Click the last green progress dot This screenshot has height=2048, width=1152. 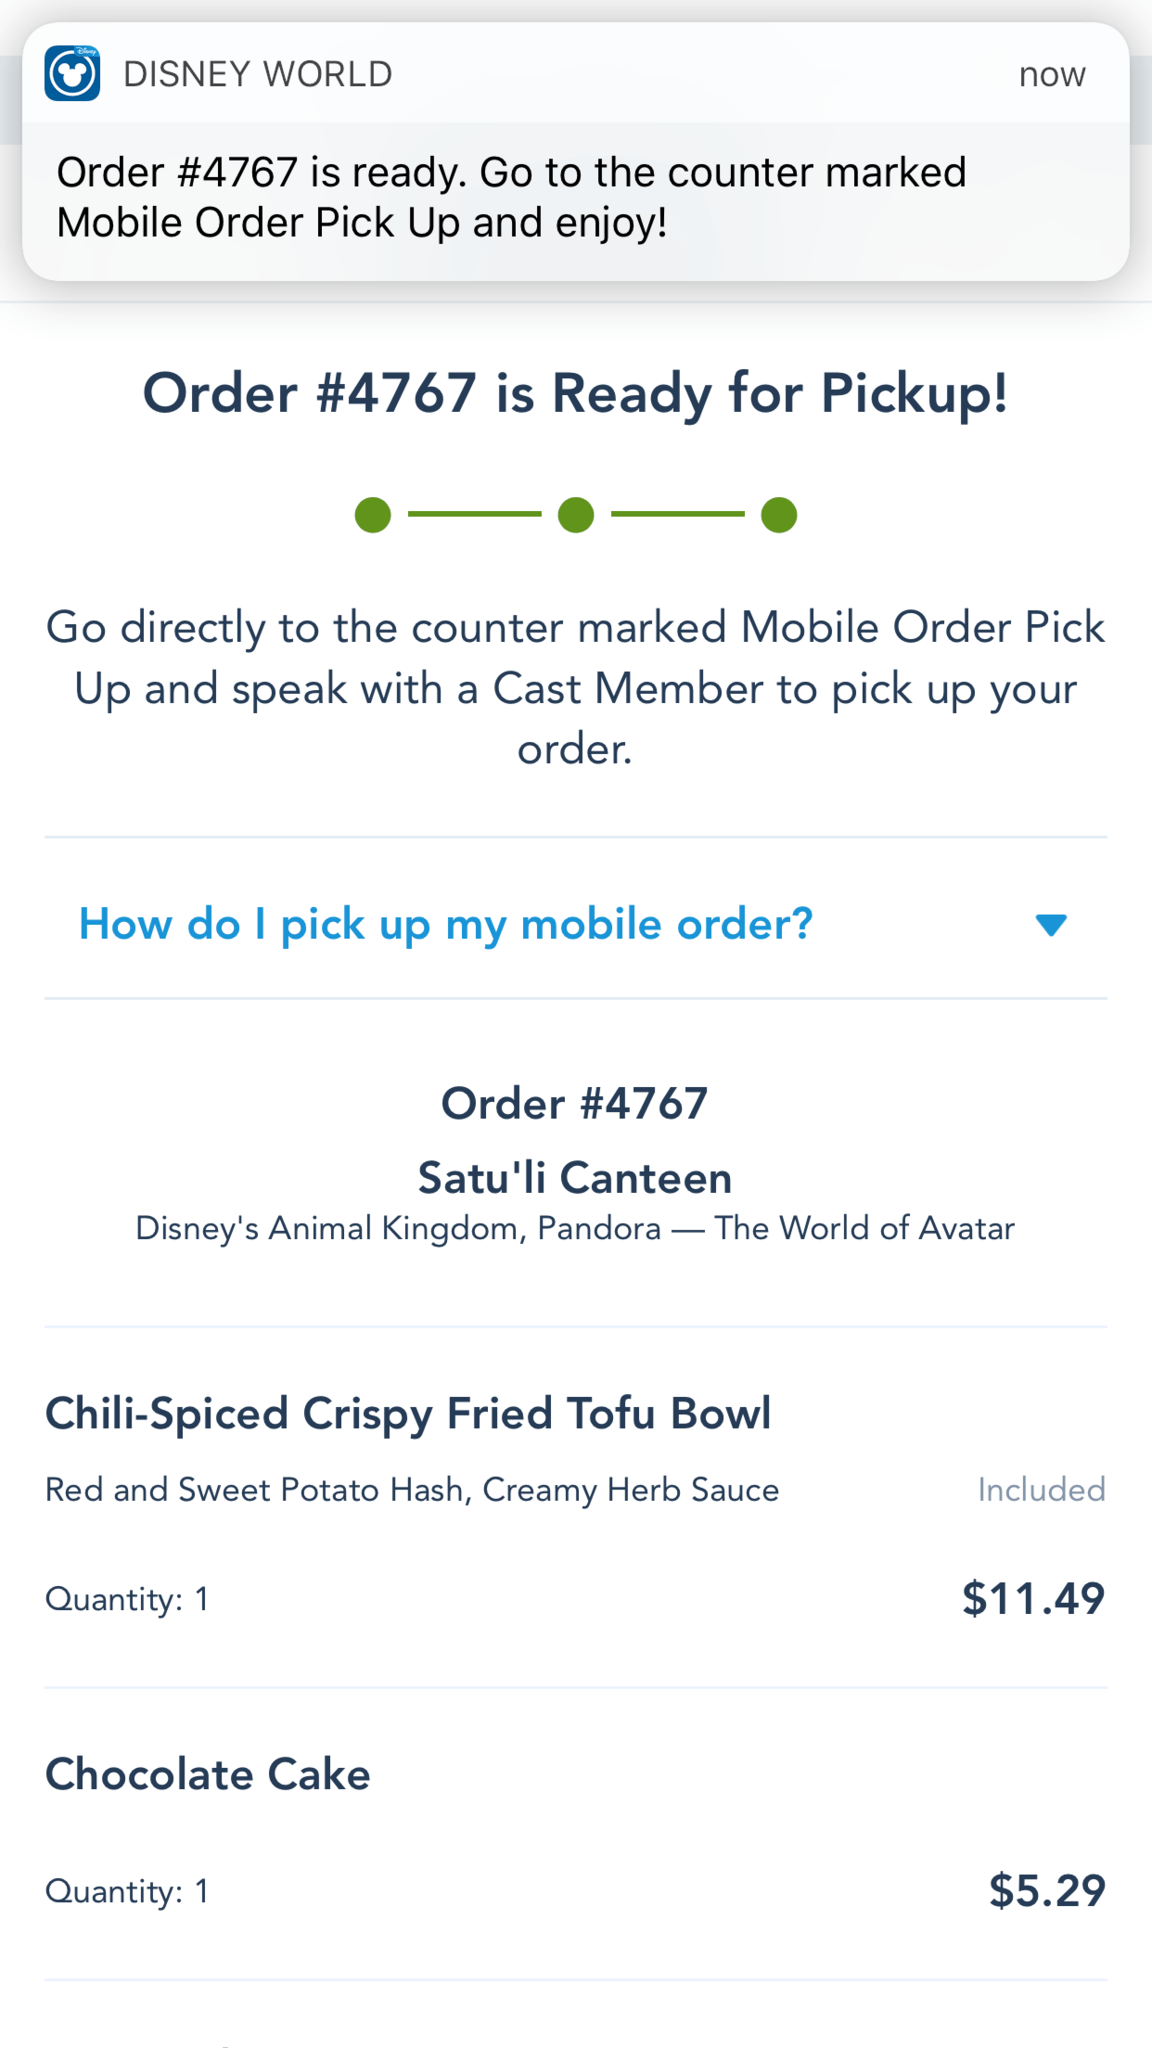(x=779, y=515)
